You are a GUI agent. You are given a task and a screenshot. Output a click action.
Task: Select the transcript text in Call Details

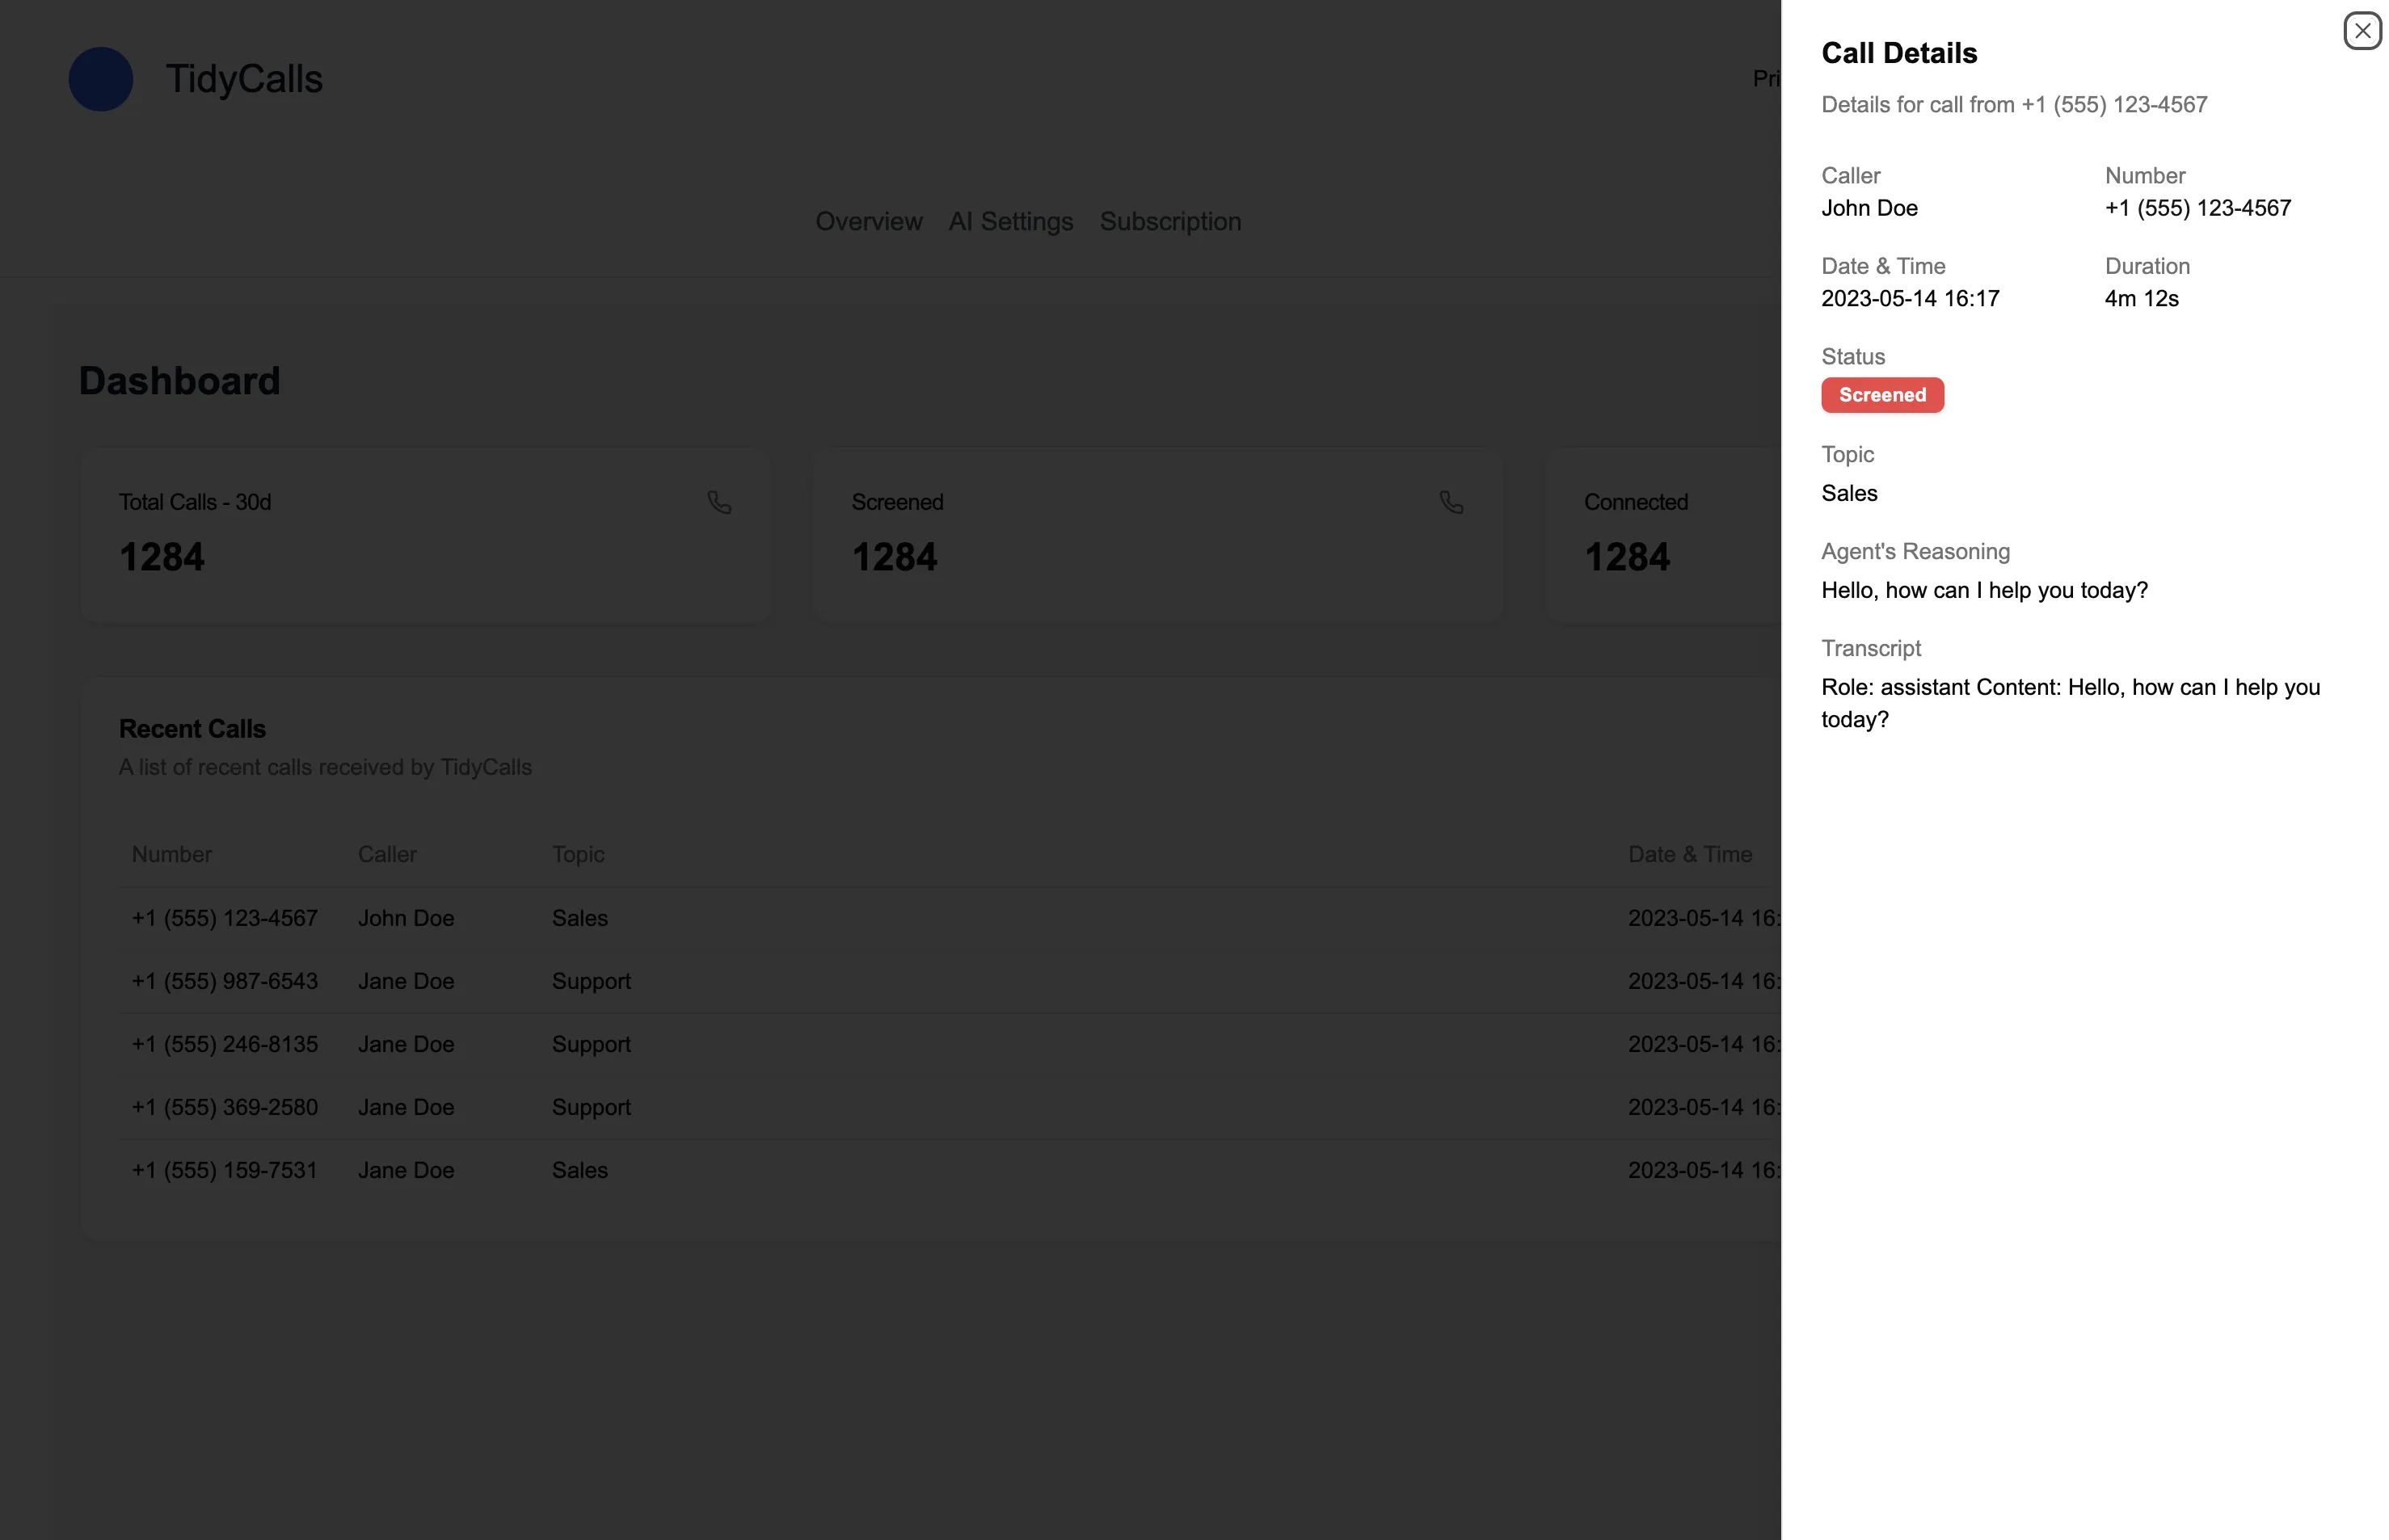2070,702
